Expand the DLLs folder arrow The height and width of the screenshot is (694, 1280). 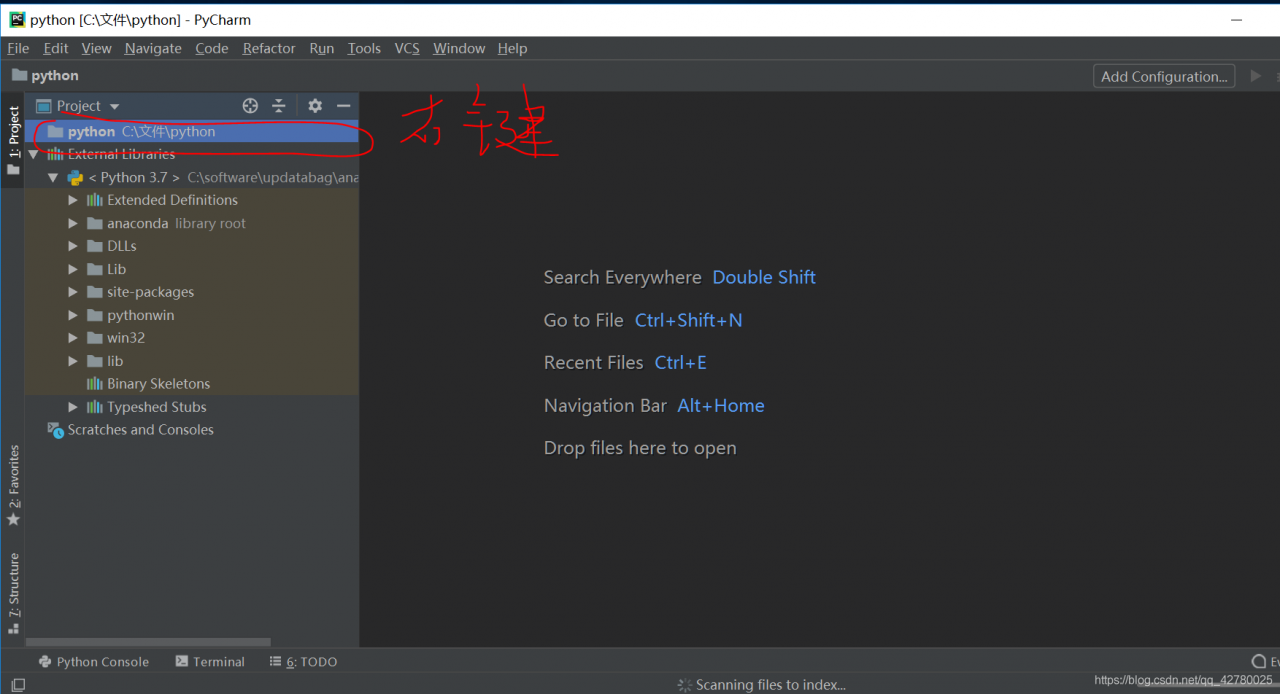coord(73,246)
